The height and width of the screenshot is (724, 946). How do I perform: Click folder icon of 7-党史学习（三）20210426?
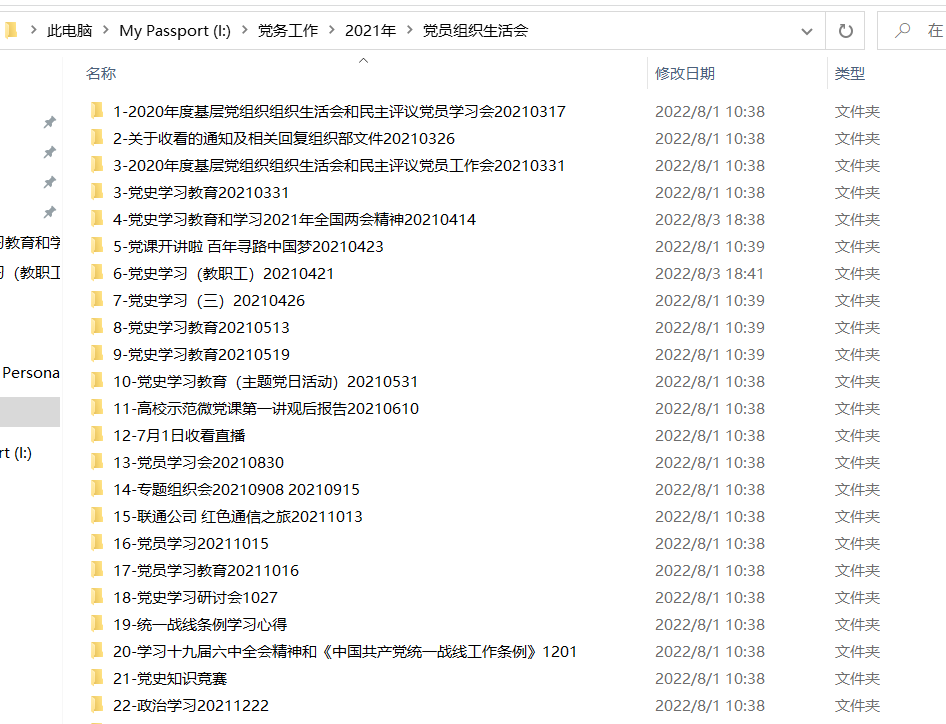[97, 300]
